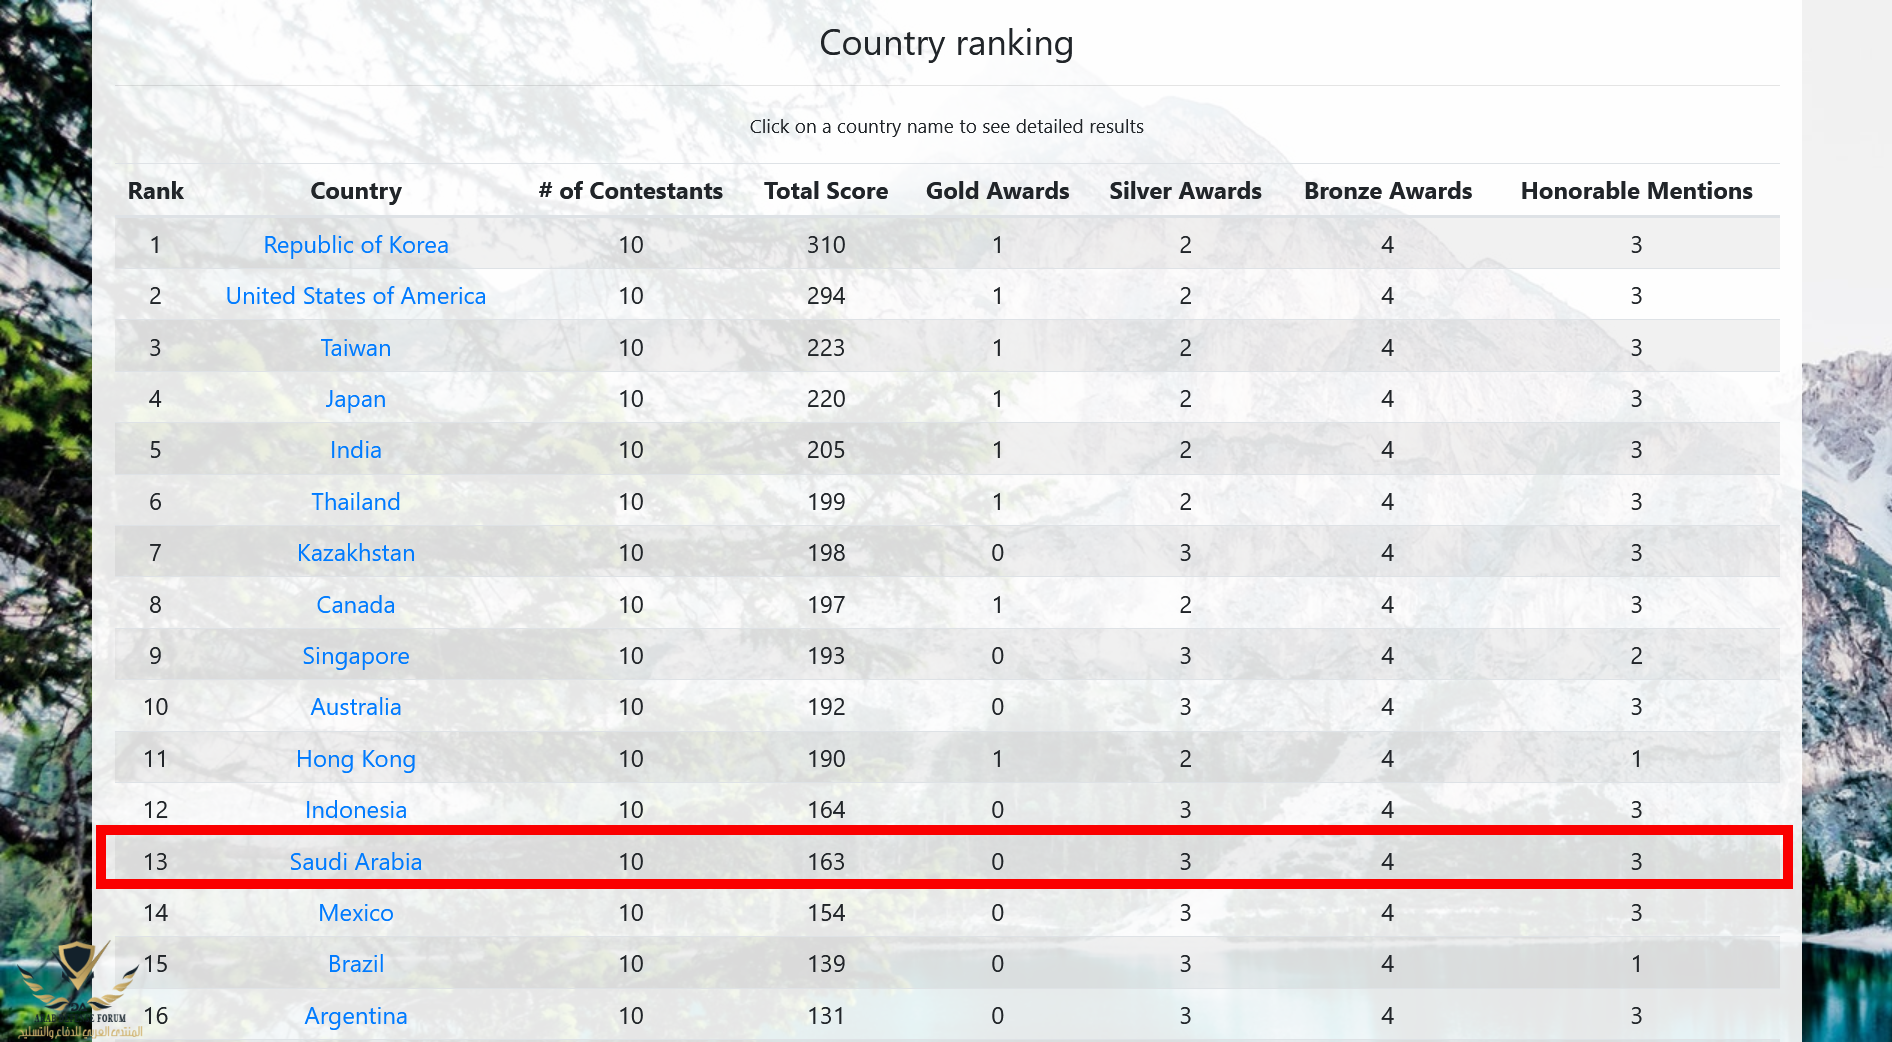Open Republic of Korea detailed results
1892x1042 pixels.
click(x=355, y=245)
